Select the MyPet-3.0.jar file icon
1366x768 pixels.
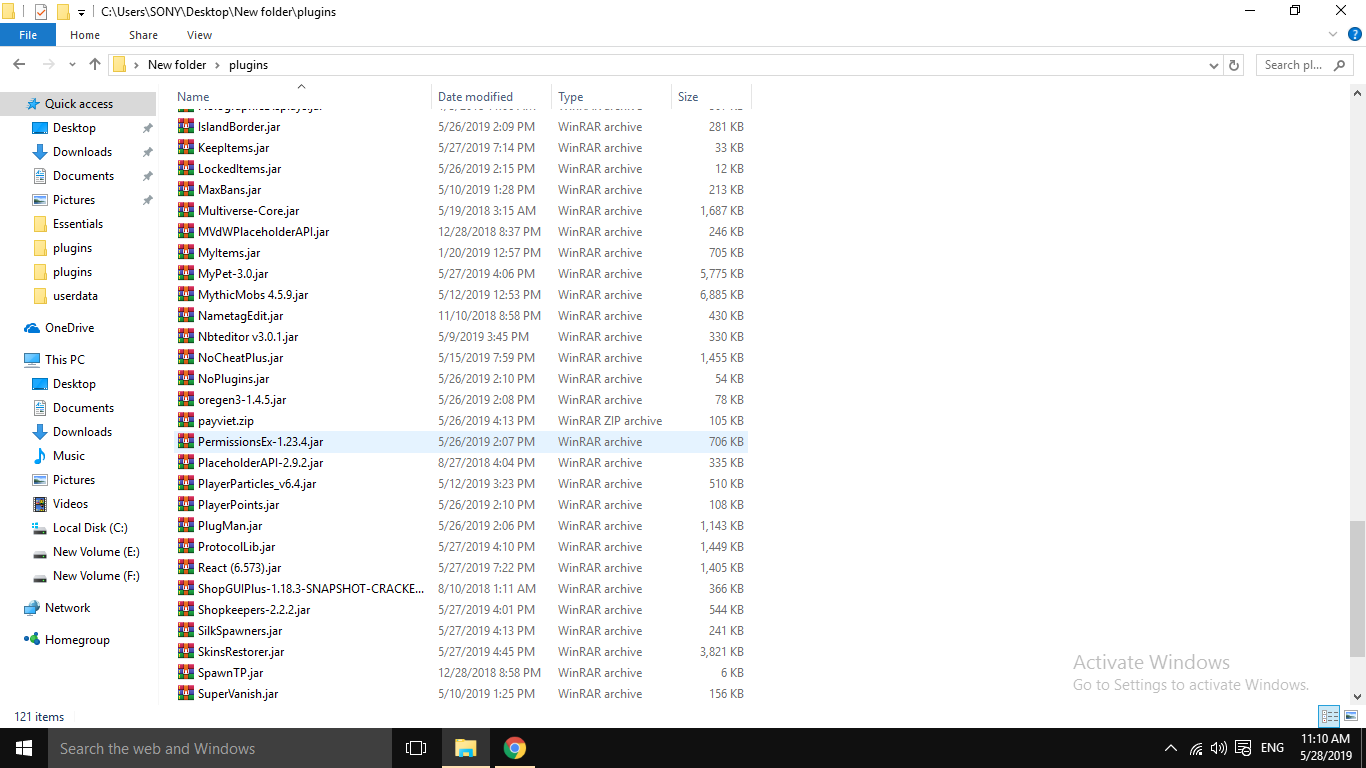(x=186, y=274)
